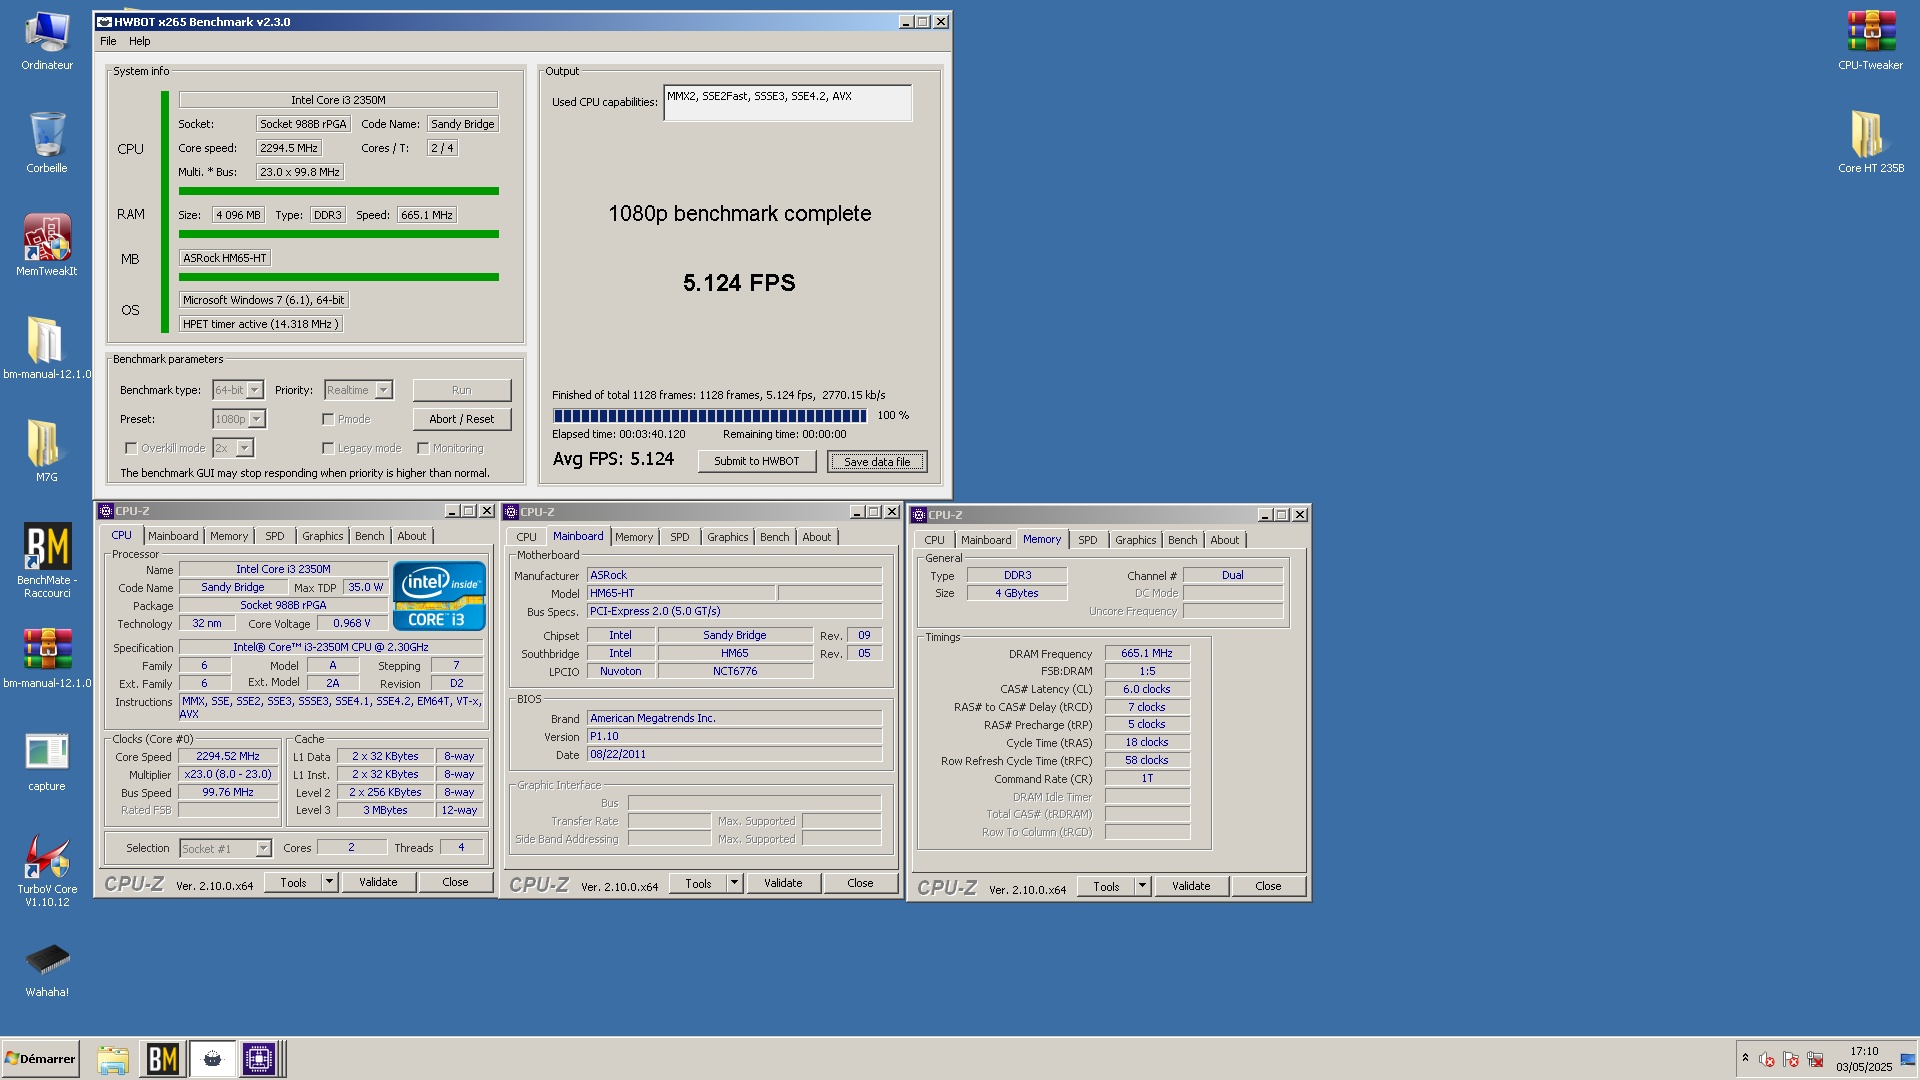Click the Démarrer start button

point(40,1059)
